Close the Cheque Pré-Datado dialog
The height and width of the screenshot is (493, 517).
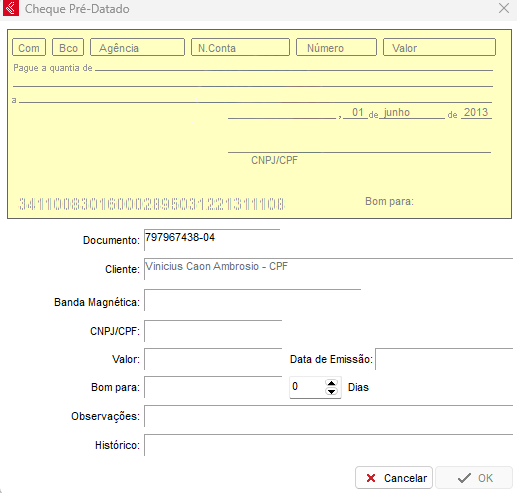point(504,8)
